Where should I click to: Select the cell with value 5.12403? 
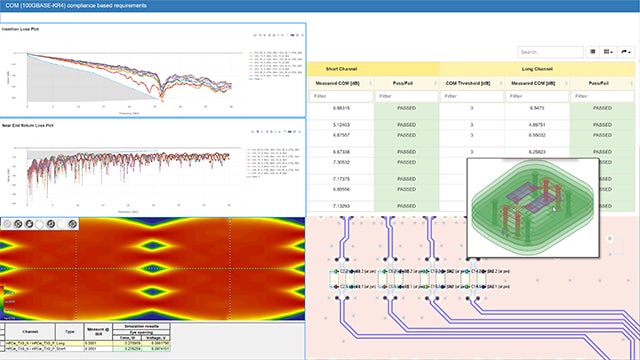341,125
